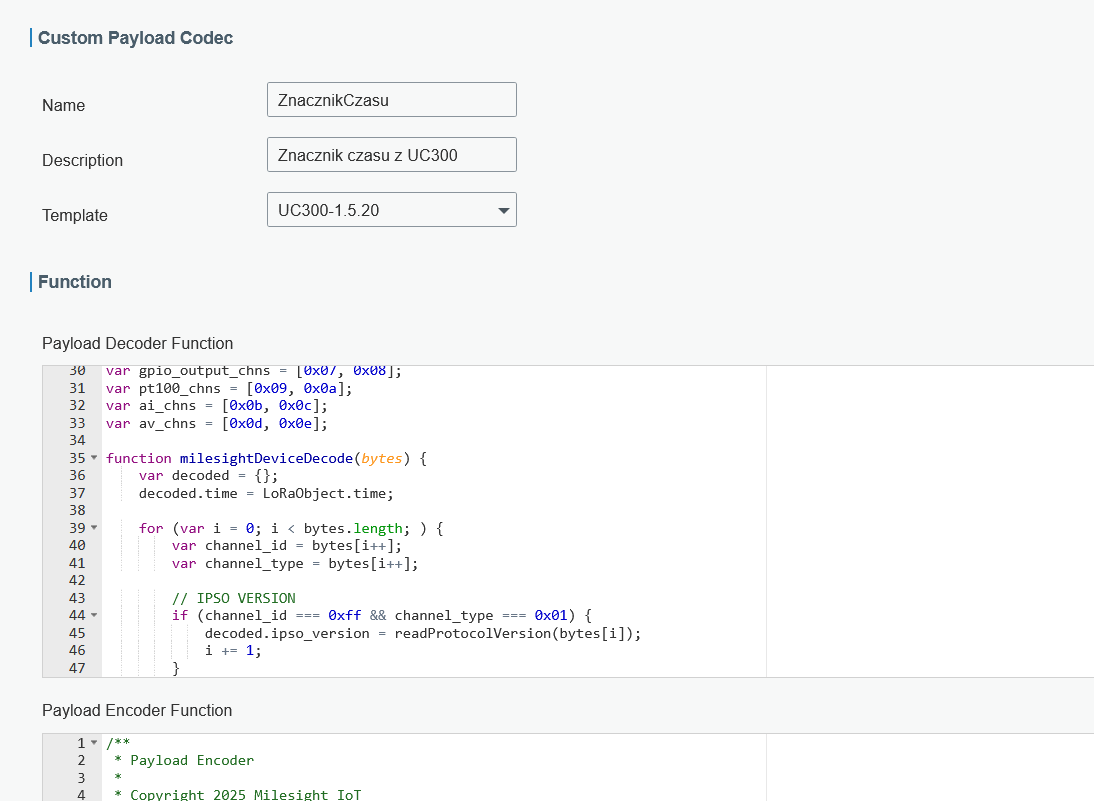Click the 'Function' section heading

[x=75, y=282]
